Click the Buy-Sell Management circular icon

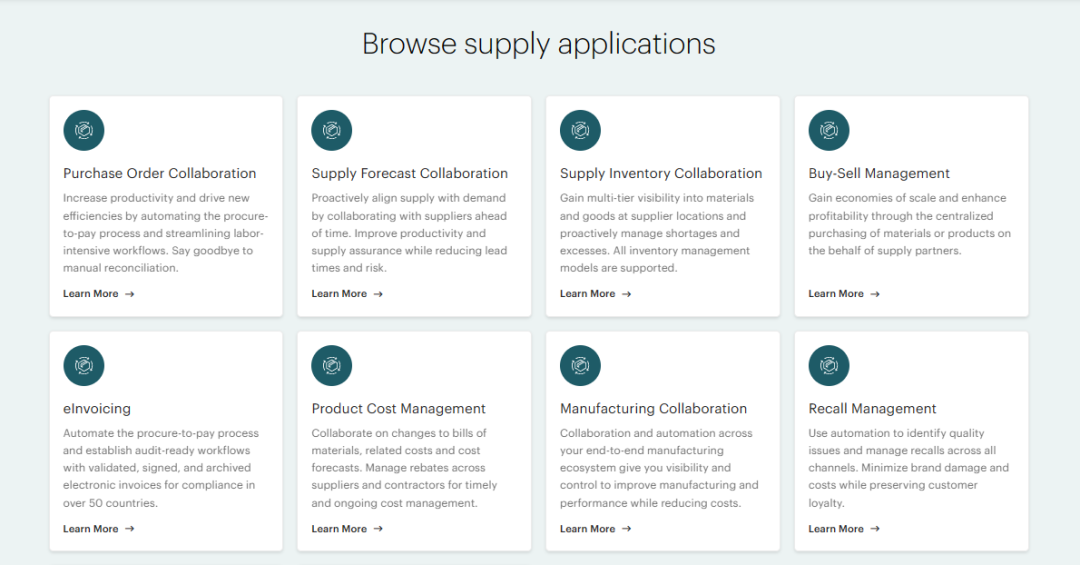click(x=829, y=130)
